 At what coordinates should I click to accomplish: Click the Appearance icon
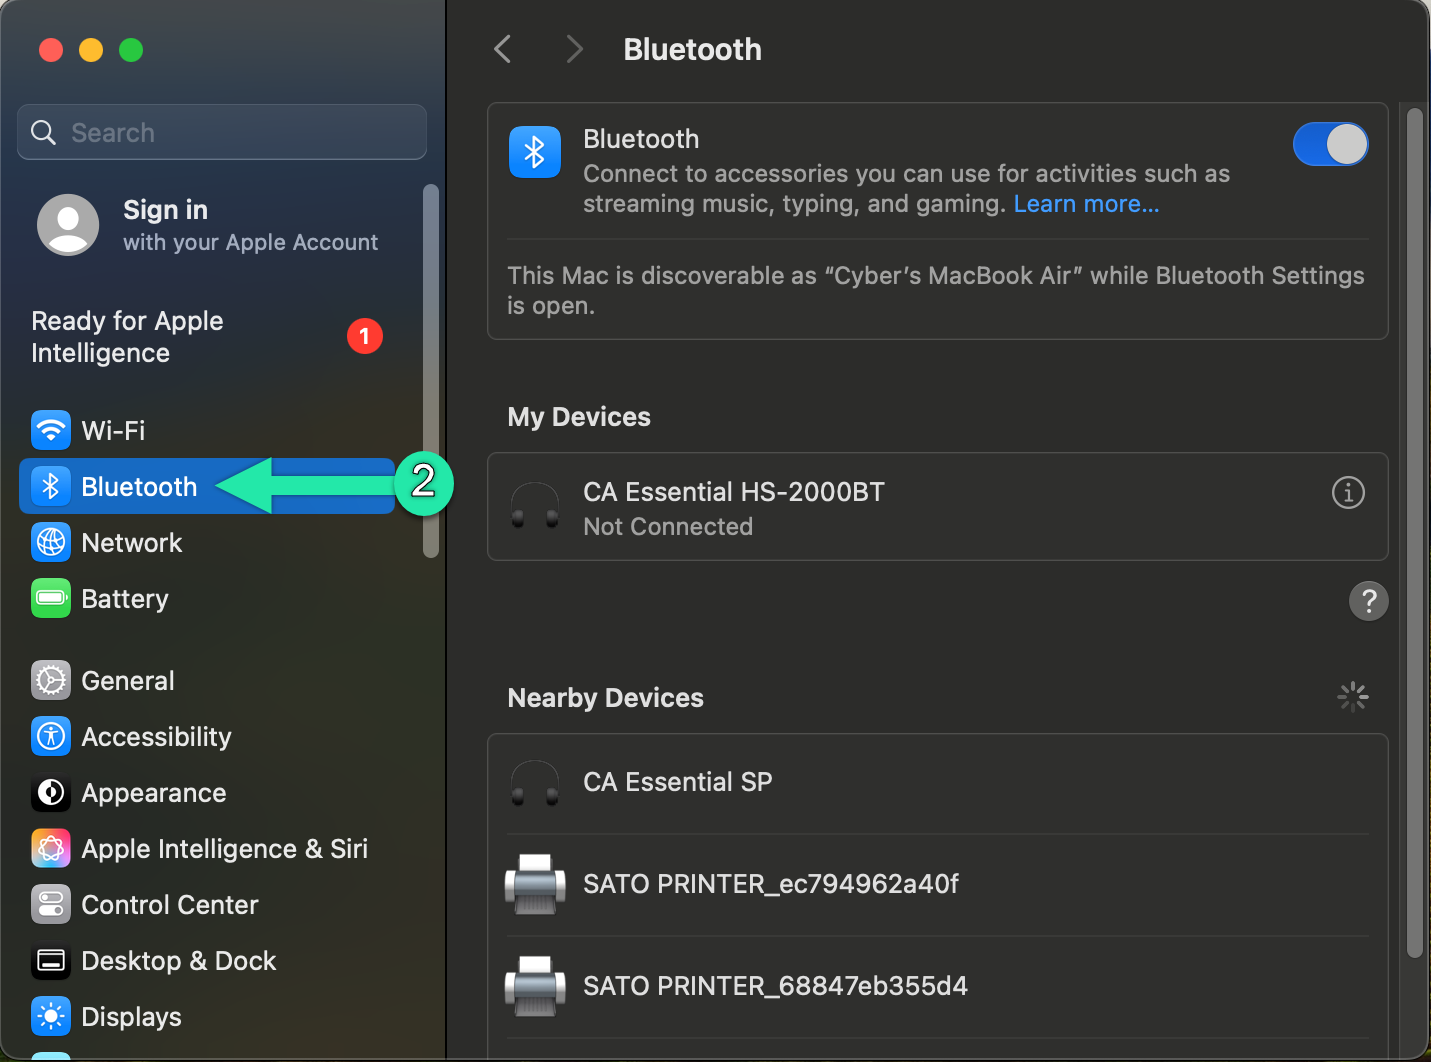51,793
